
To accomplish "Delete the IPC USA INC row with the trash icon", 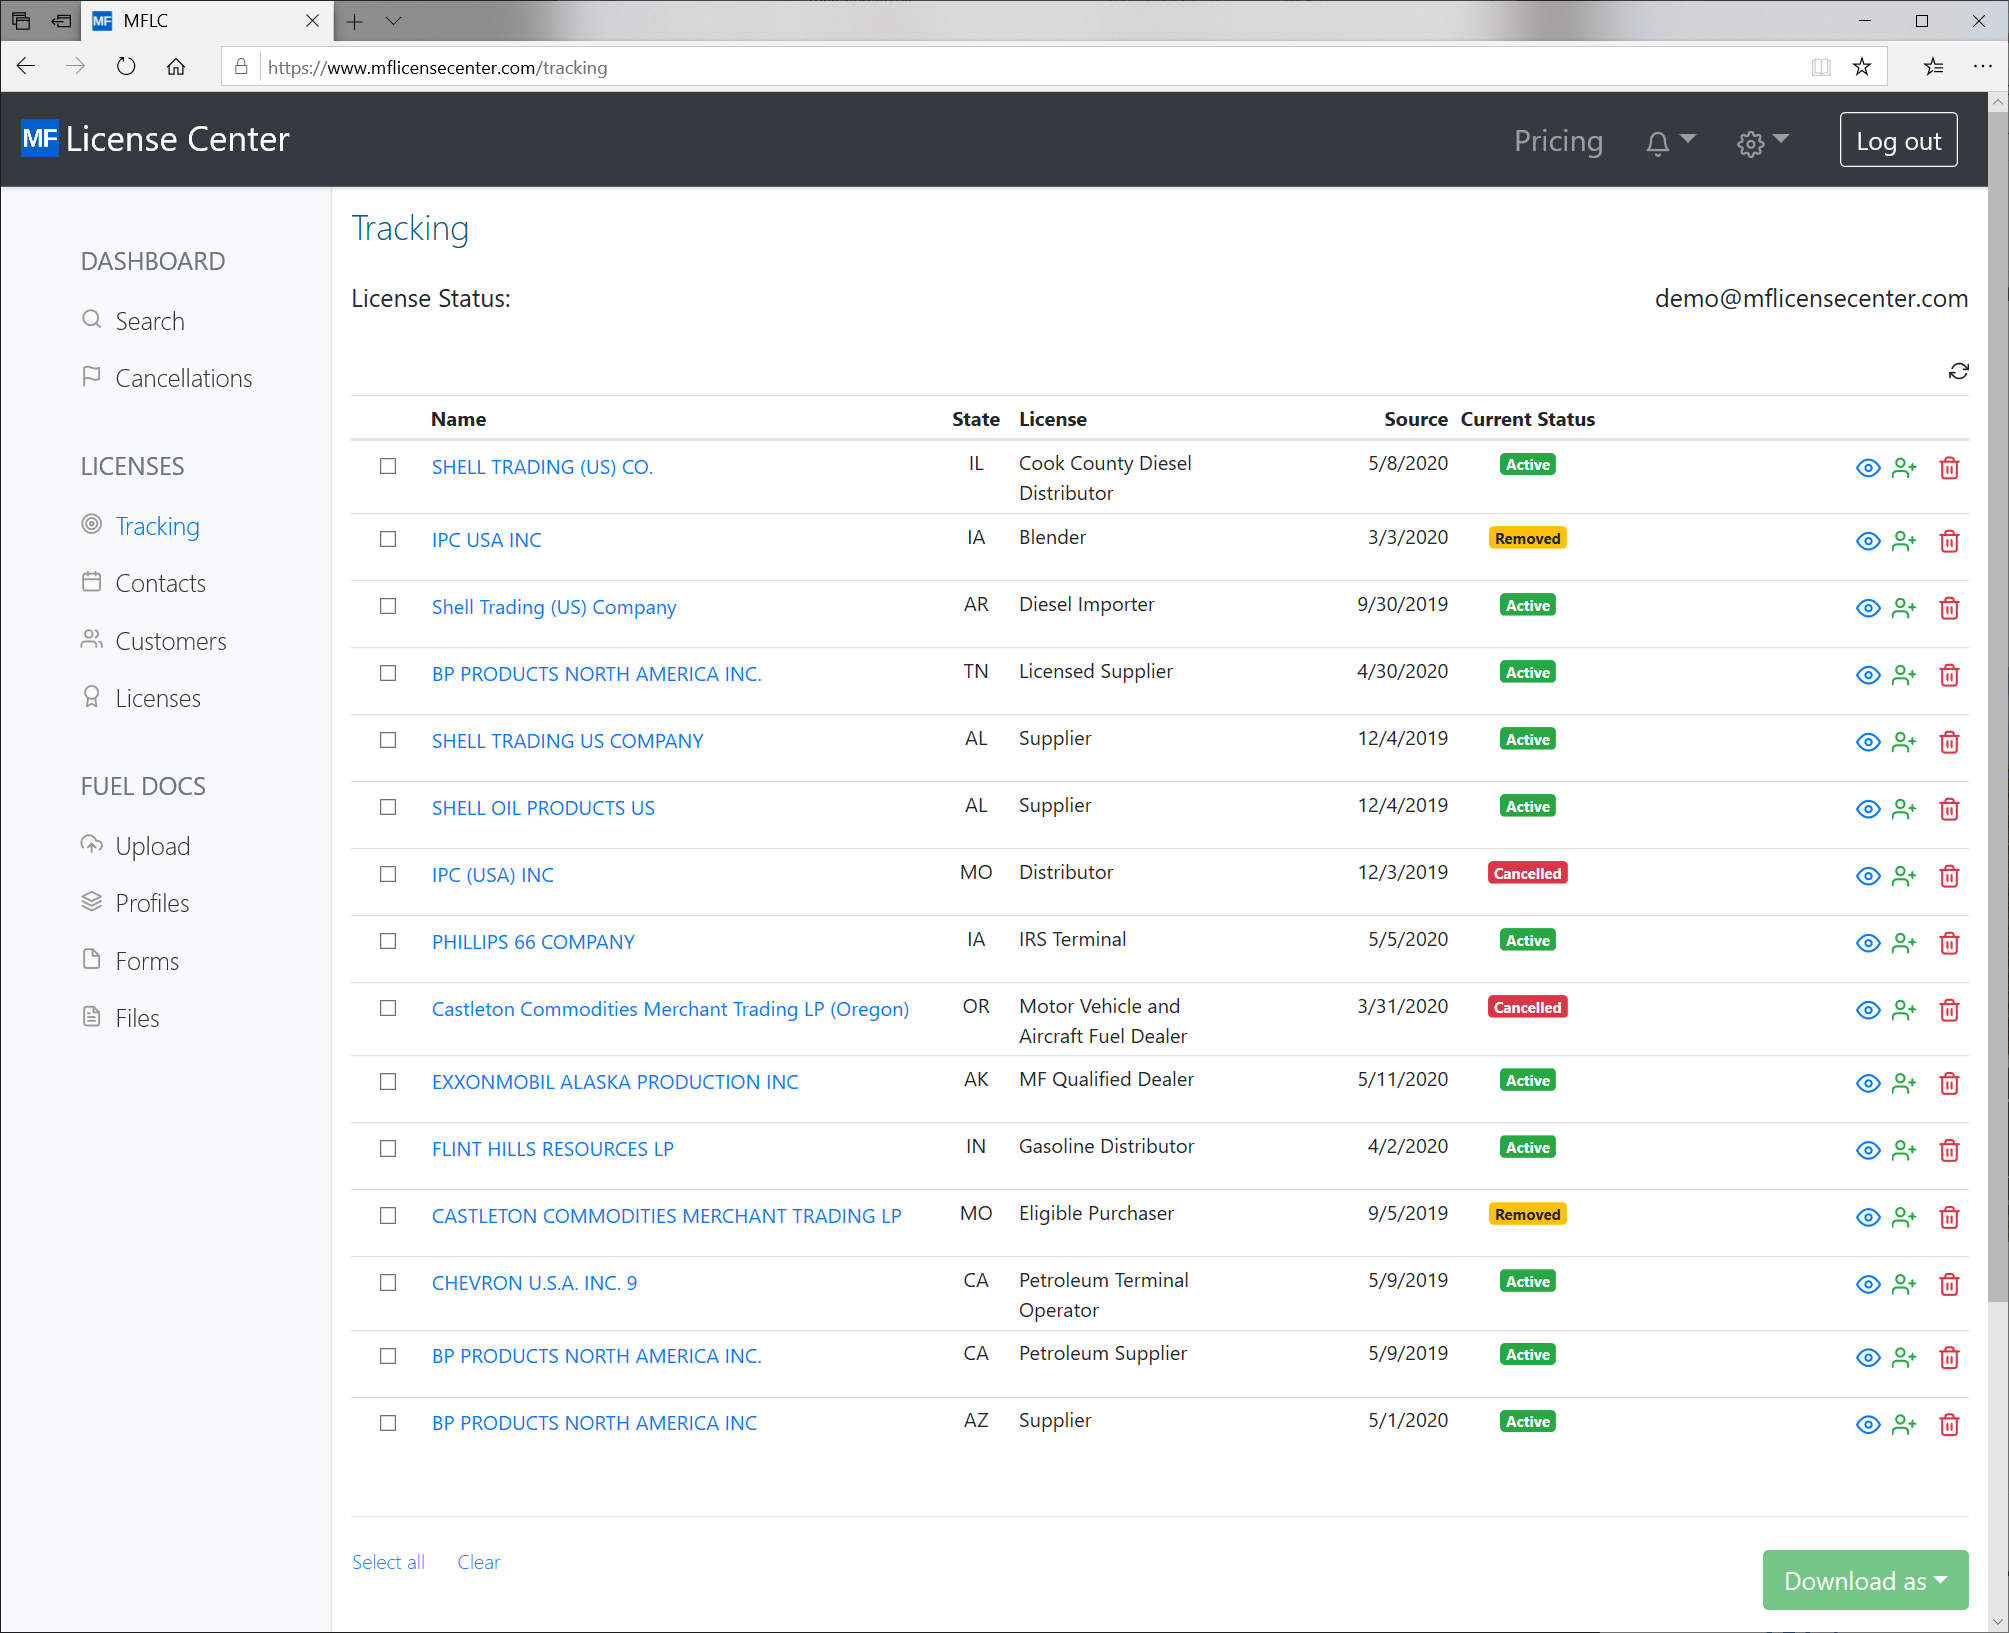I will pyautogui.click(x=1949, y=542).
